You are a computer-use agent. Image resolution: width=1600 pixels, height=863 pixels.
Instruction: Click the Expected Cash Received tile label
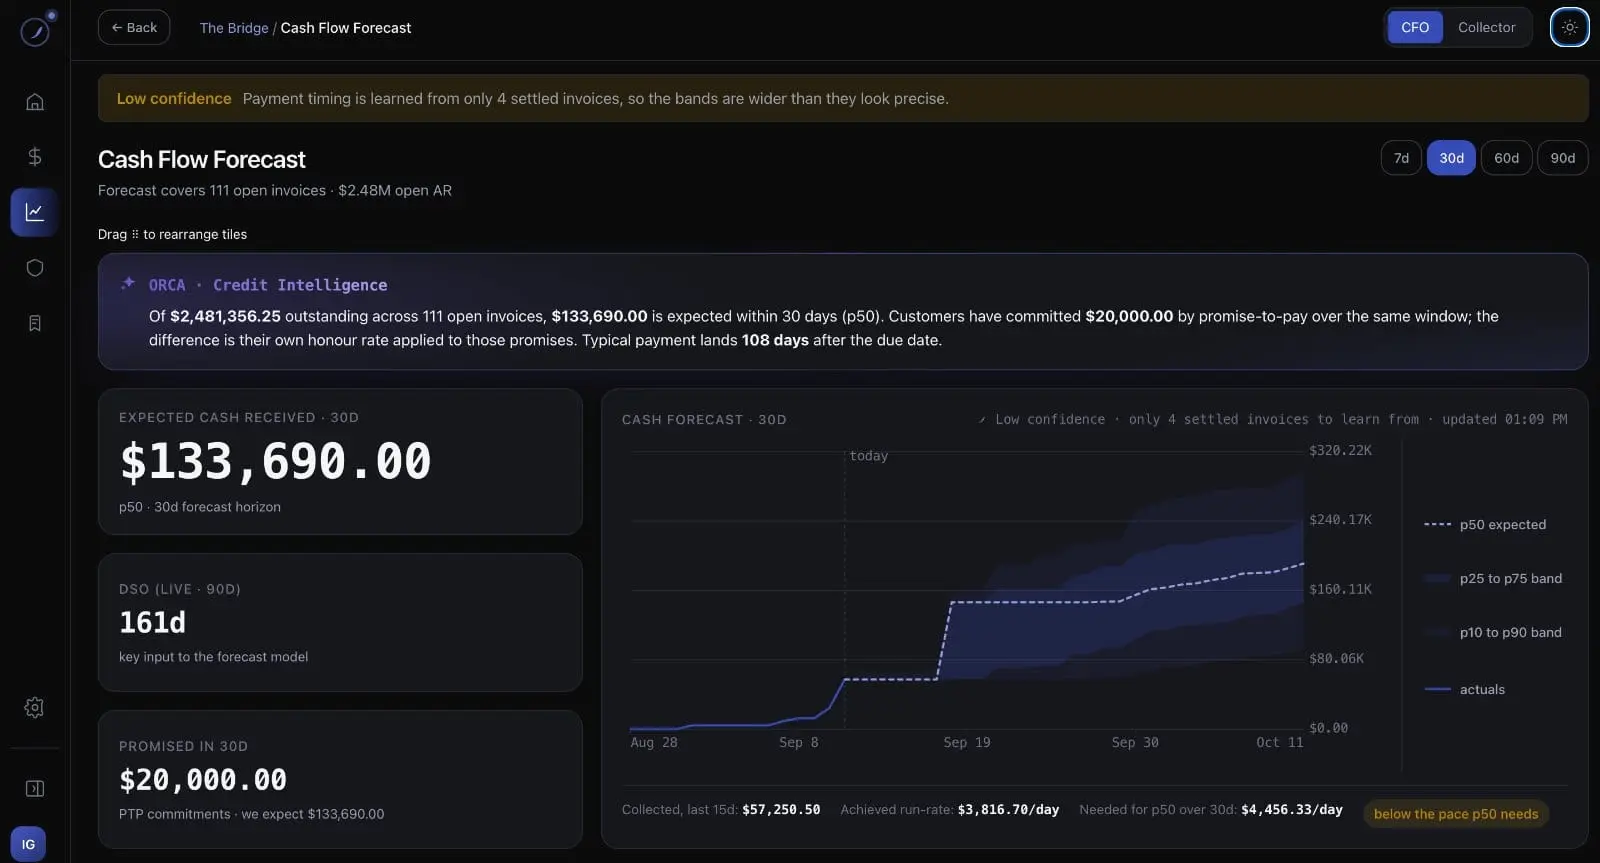(238, 417)
